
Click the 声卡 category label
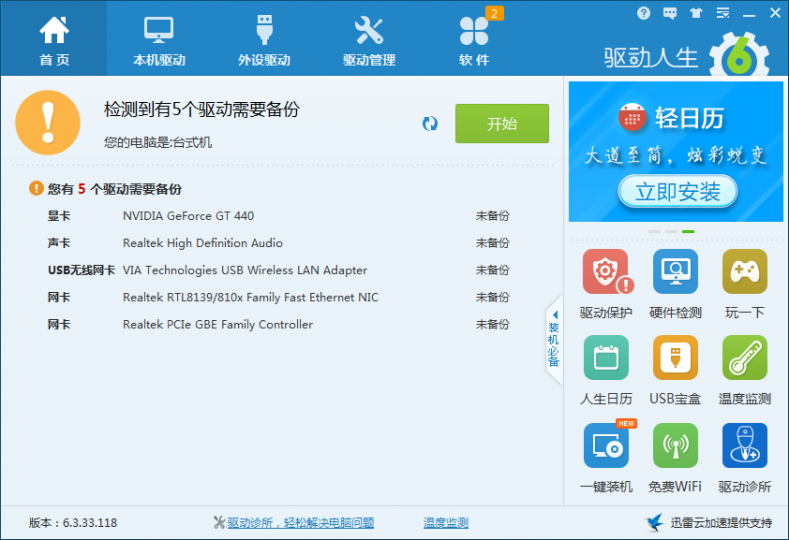coord(59,243)
